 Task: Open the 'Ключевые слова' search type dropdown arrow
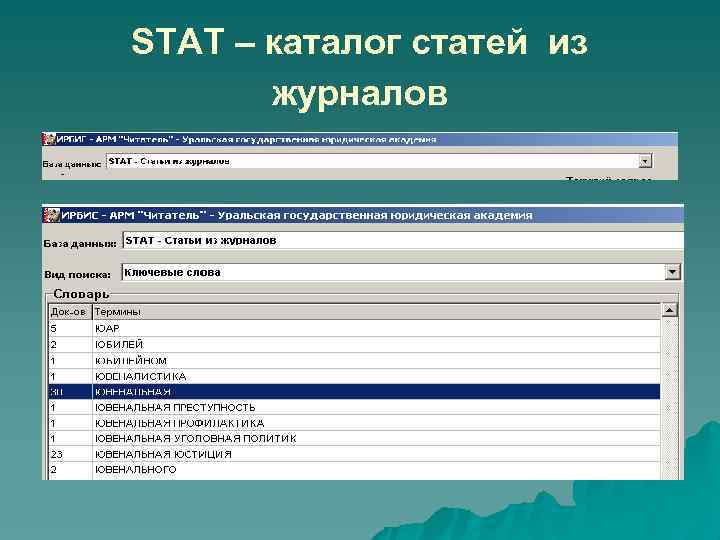coord(672,272)
